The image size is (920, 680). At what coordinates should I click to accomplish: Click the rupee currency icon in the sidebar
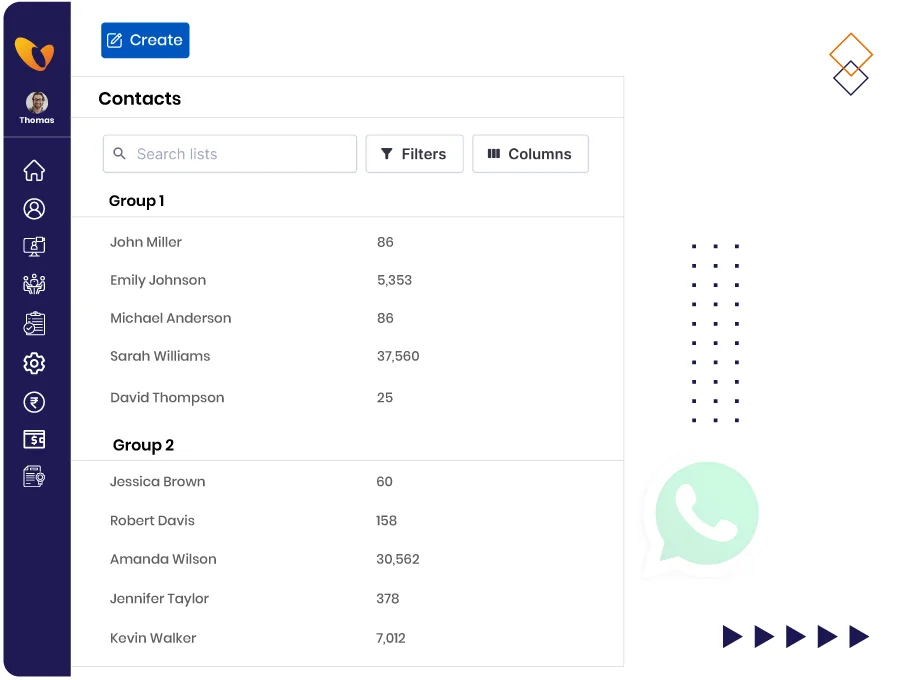[x=34, y=402]
